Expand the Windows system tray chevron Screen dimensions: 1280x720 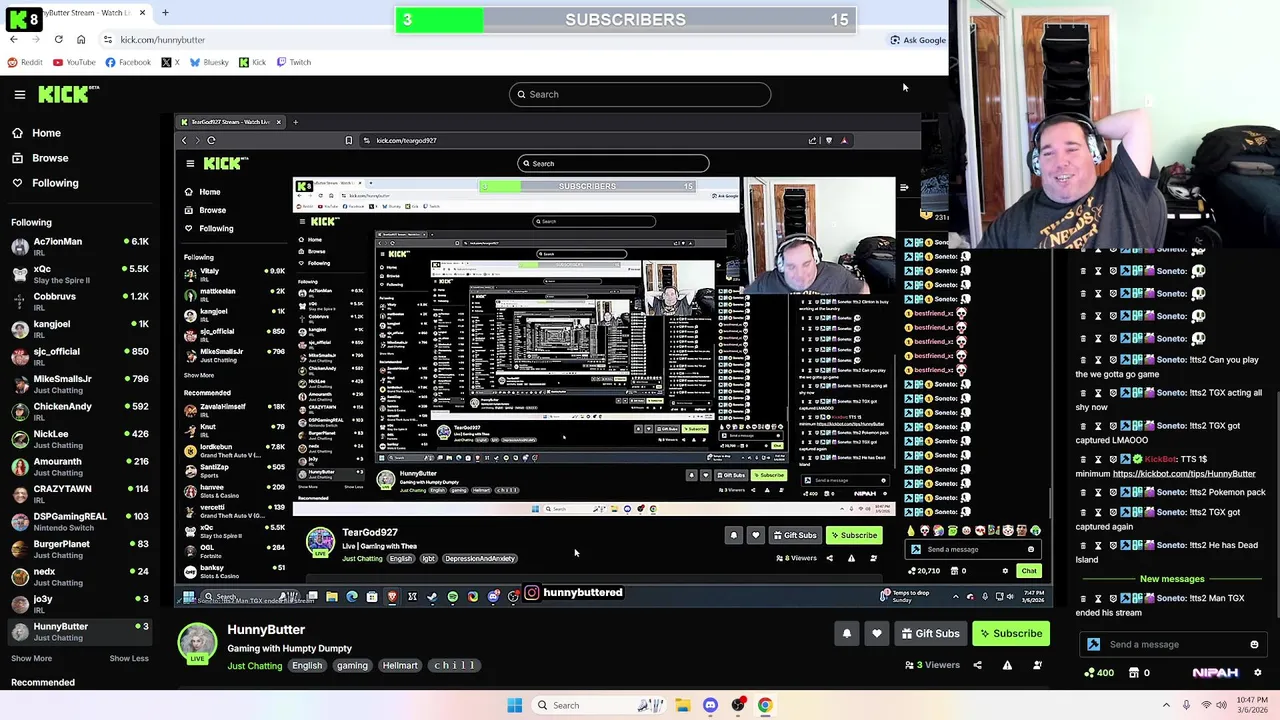[x=1166, y=705]
